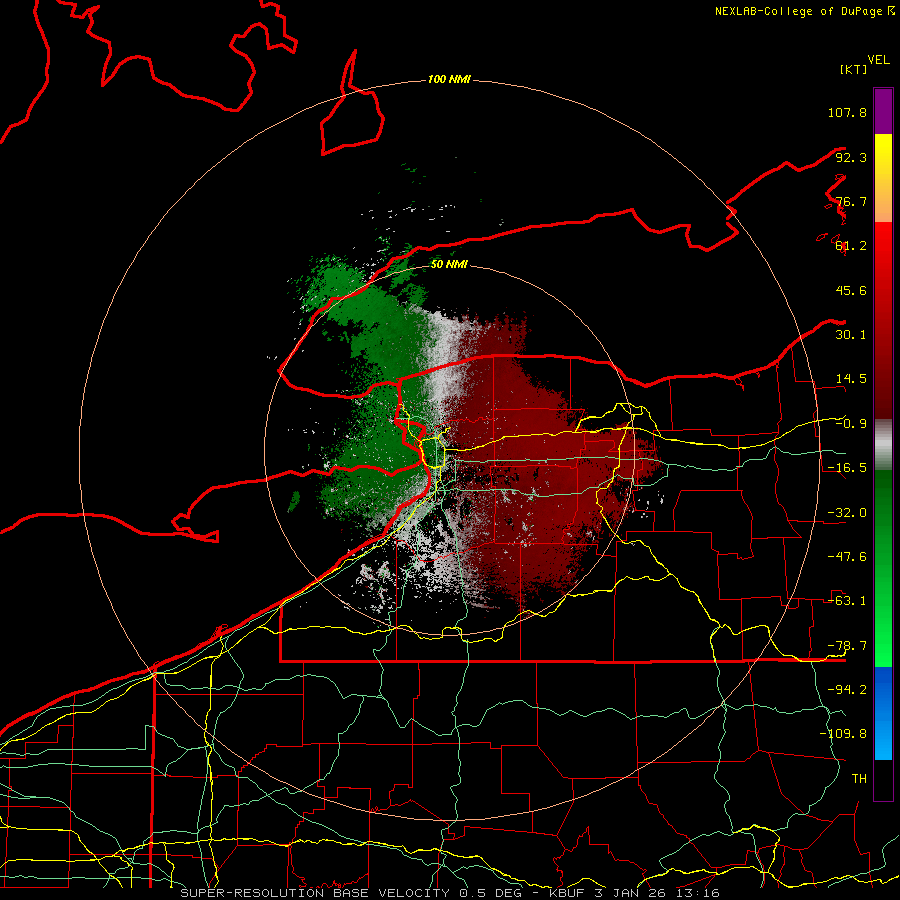
Task: Click the yellow-orange segment of color bar
Action: click(x=883, y=178)
